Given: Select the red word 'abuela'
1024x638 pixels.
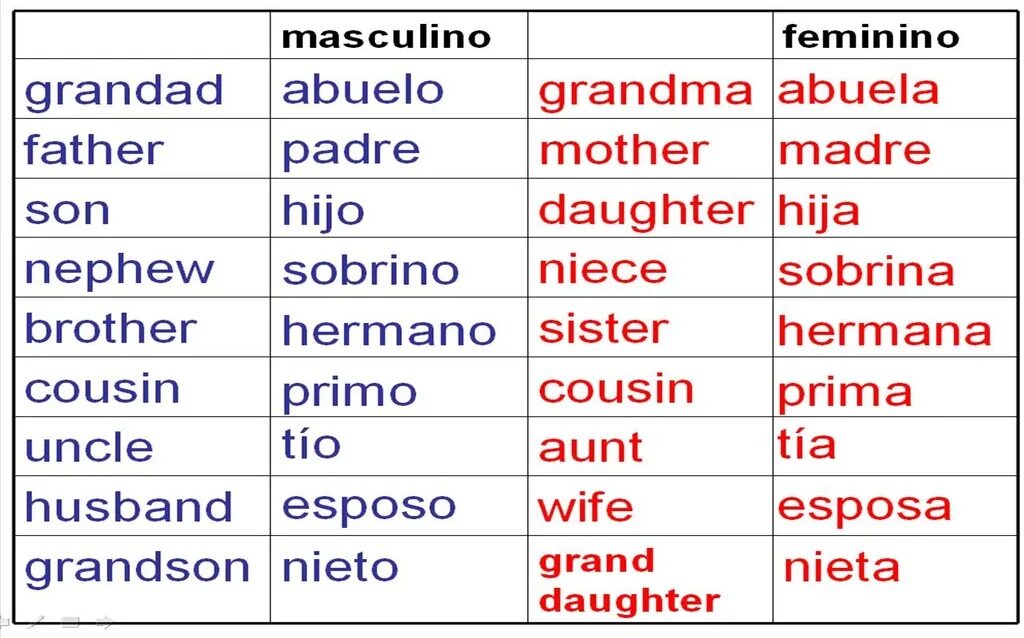Looking at the screenshot, I should [x=859, y=89].
